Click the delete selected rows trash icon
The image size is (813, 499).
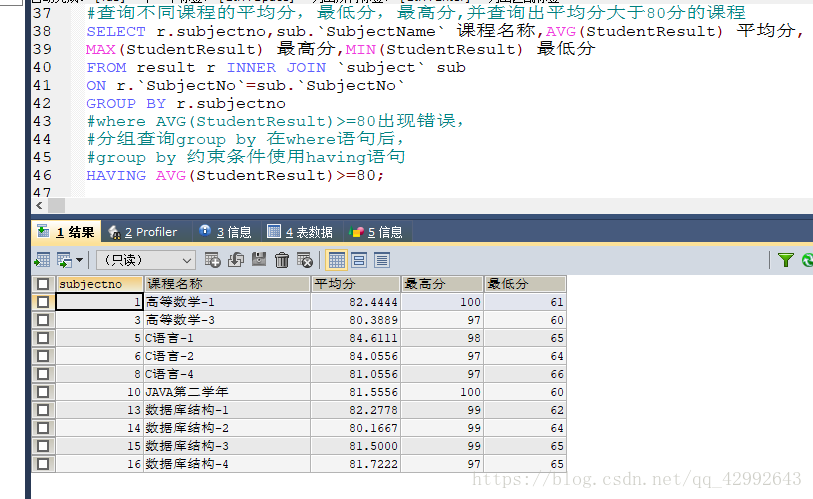coord(282,260)
